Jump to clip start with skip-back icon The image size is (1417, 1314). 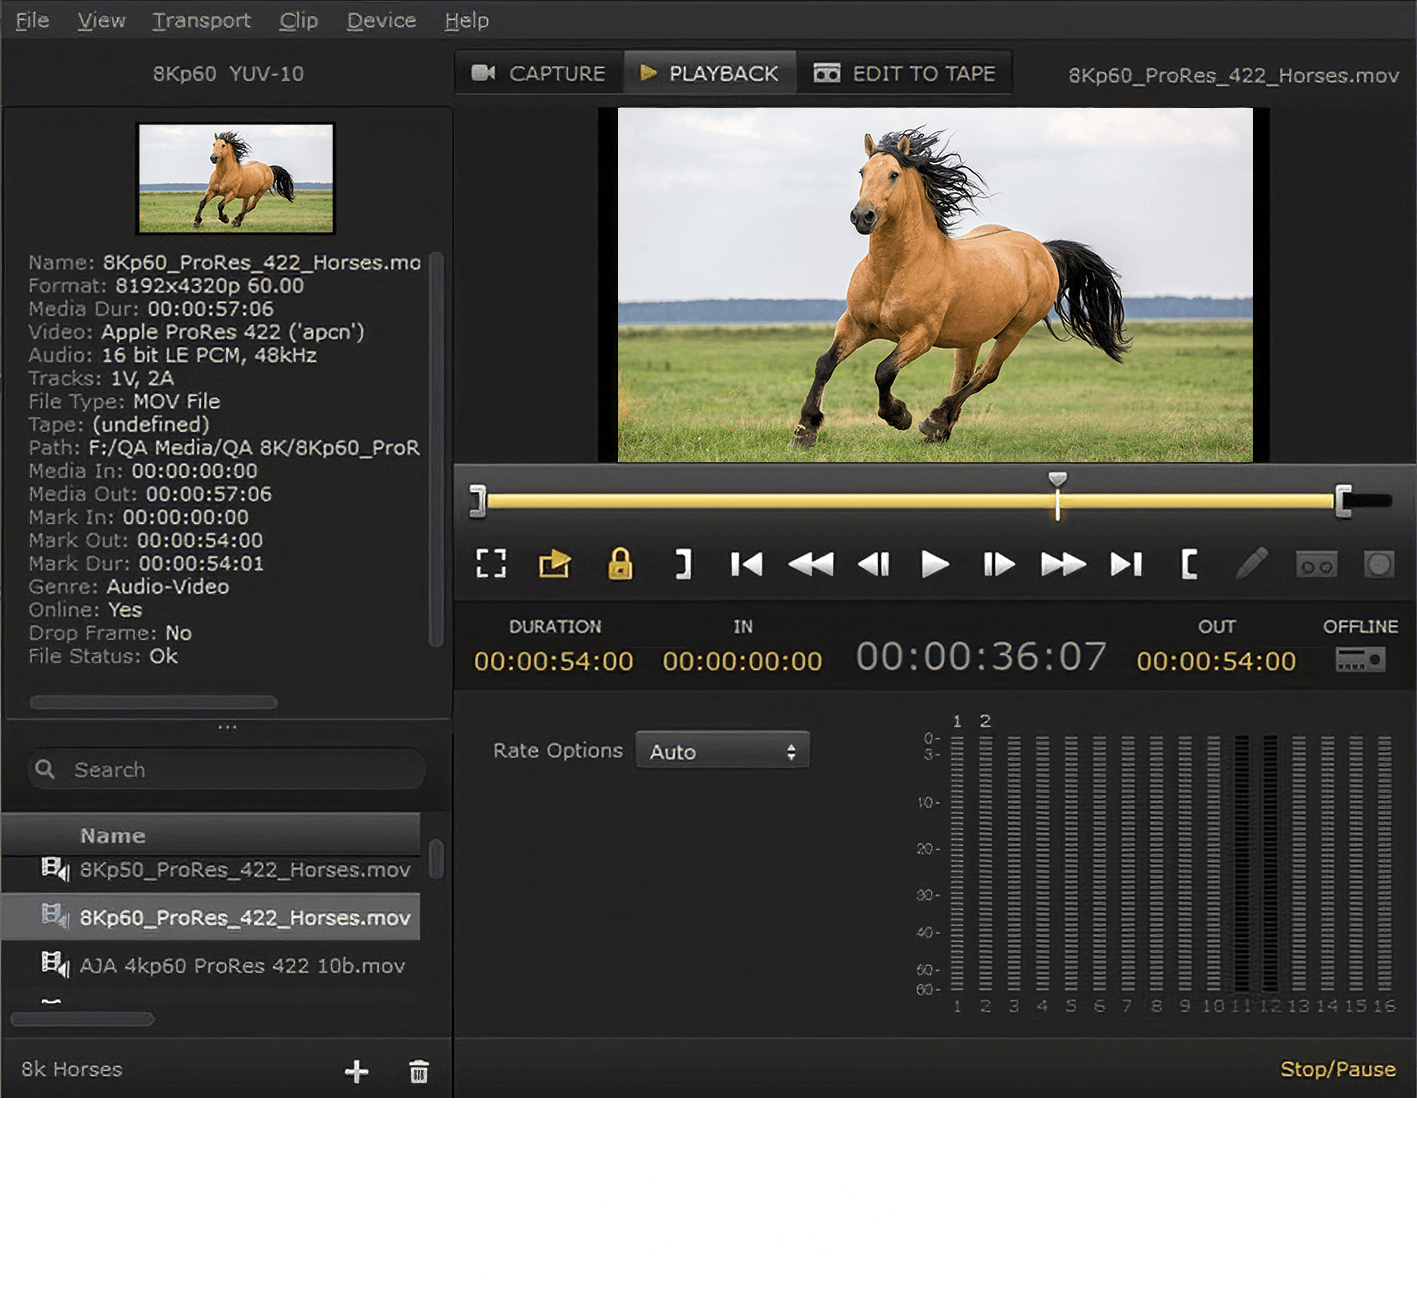click(x=746, y=565)
